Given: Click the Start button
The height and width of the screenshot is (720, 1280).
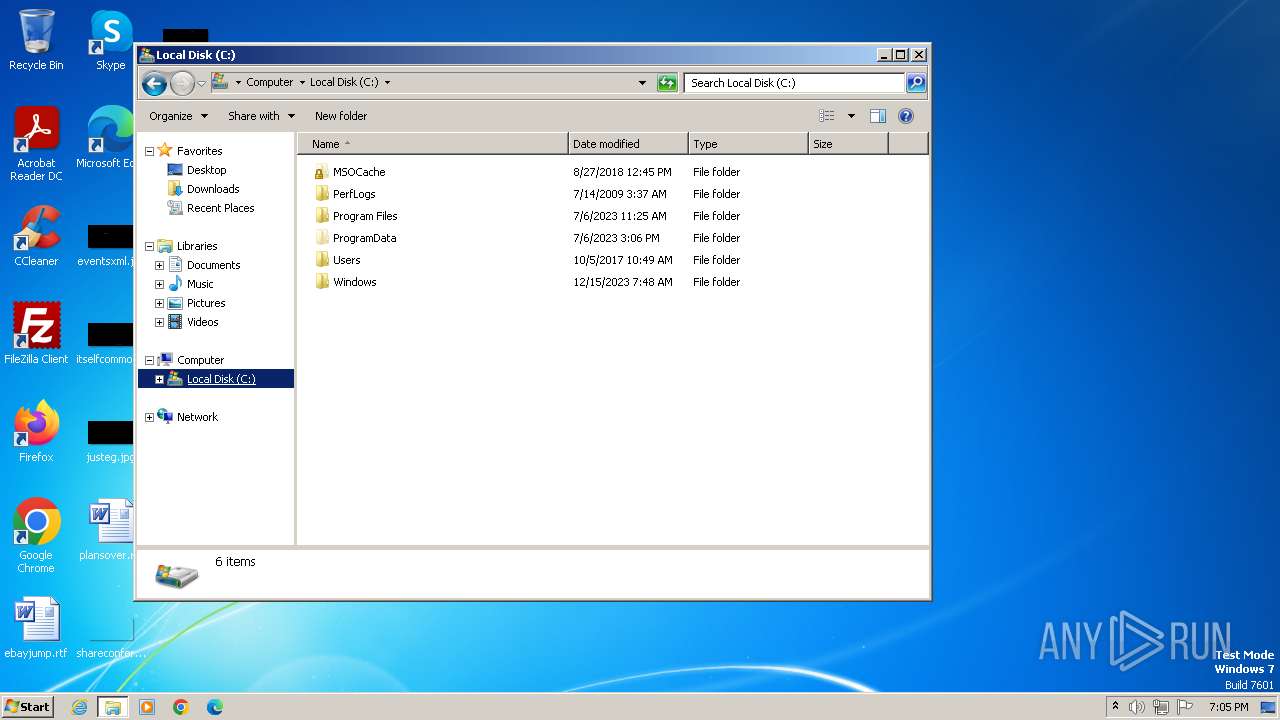Looking at the screenshot, I should (27, 706).
